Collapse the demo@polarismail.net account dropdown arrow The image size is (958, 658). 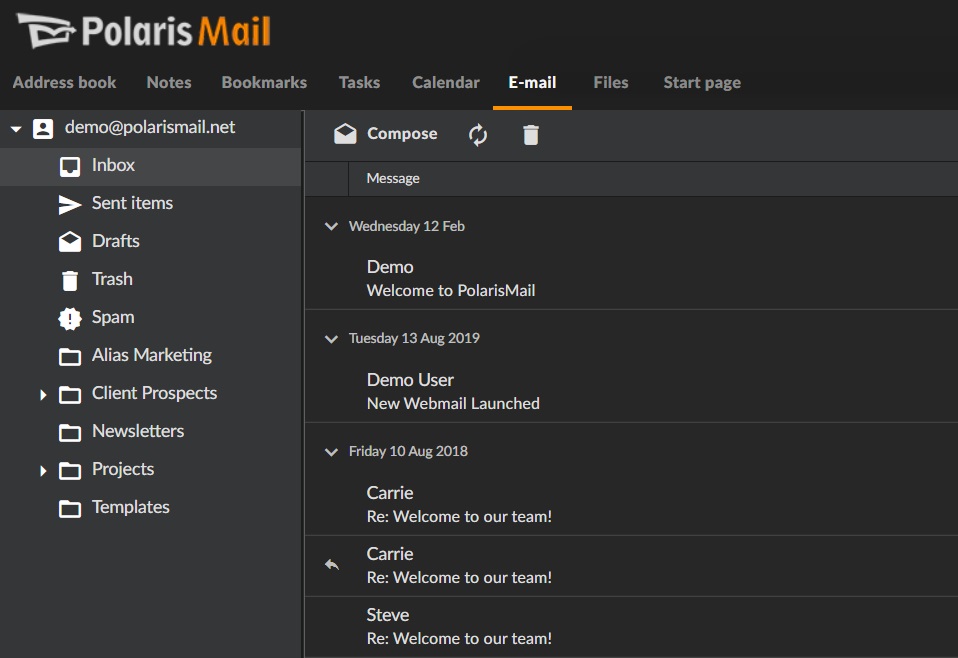click(x=14, y=127)
